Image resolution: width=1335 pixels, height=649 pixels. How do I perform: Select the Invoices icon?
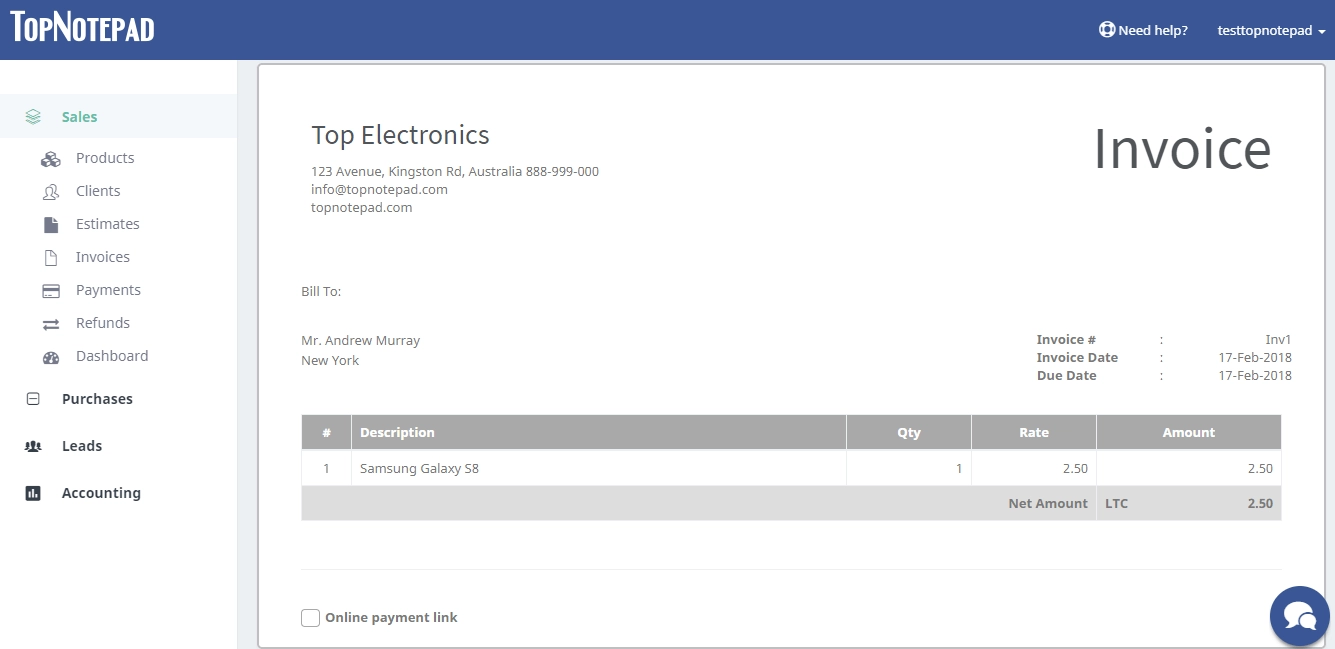(51, 257)
